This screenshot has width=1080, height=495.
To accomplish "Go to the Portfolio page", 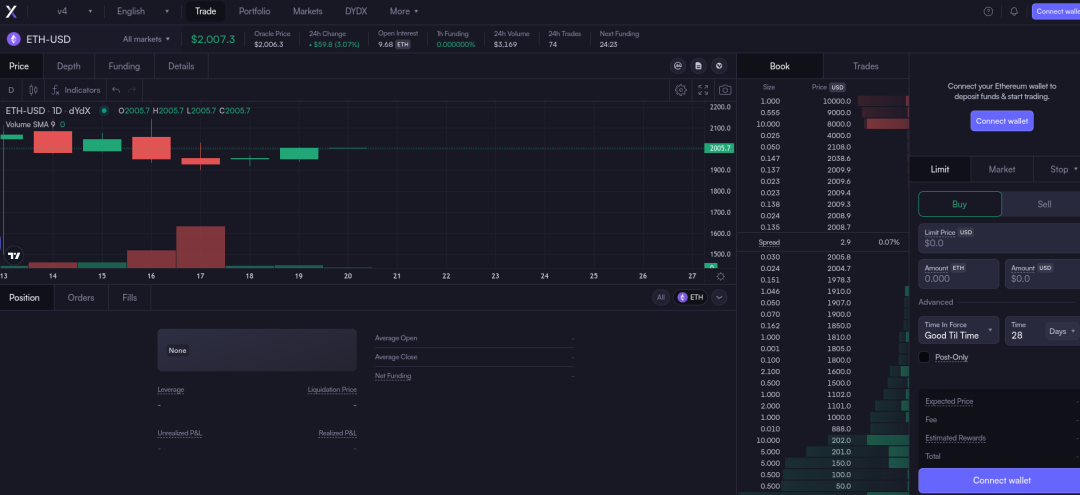I will [x=254, y=11].
